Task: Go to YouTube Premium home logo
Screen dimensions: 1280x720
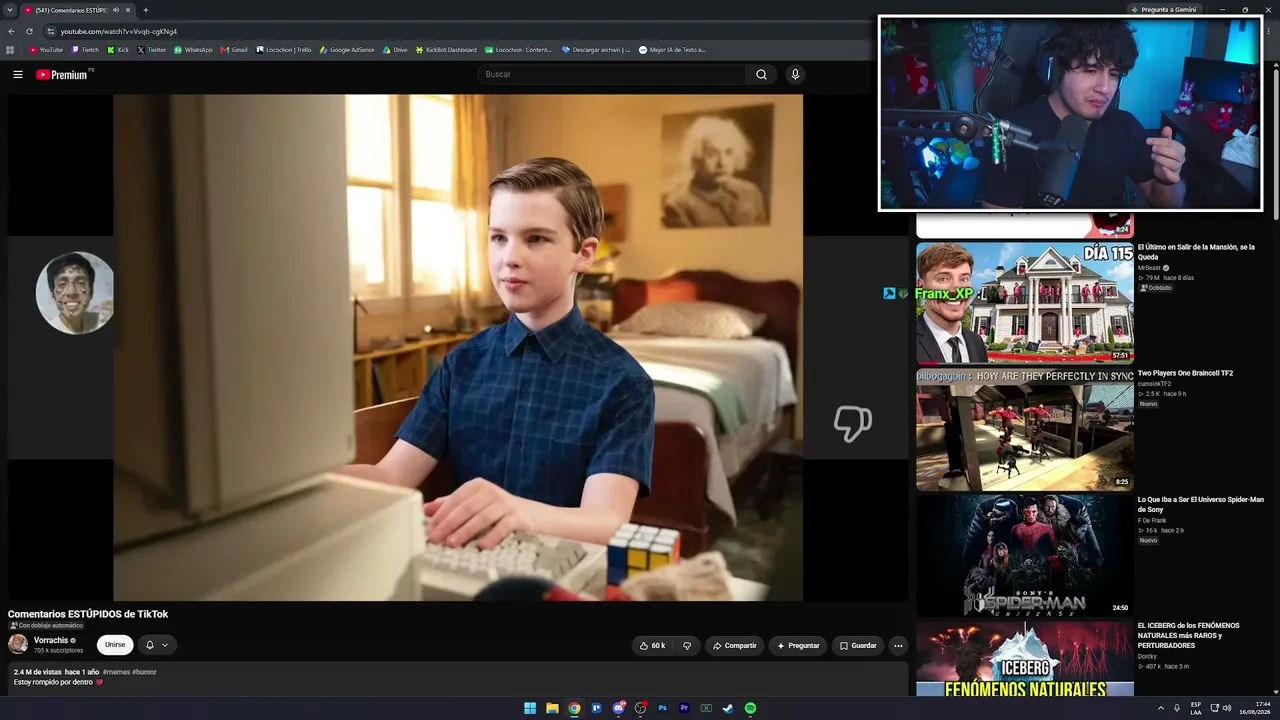Action: pos(62,74)
